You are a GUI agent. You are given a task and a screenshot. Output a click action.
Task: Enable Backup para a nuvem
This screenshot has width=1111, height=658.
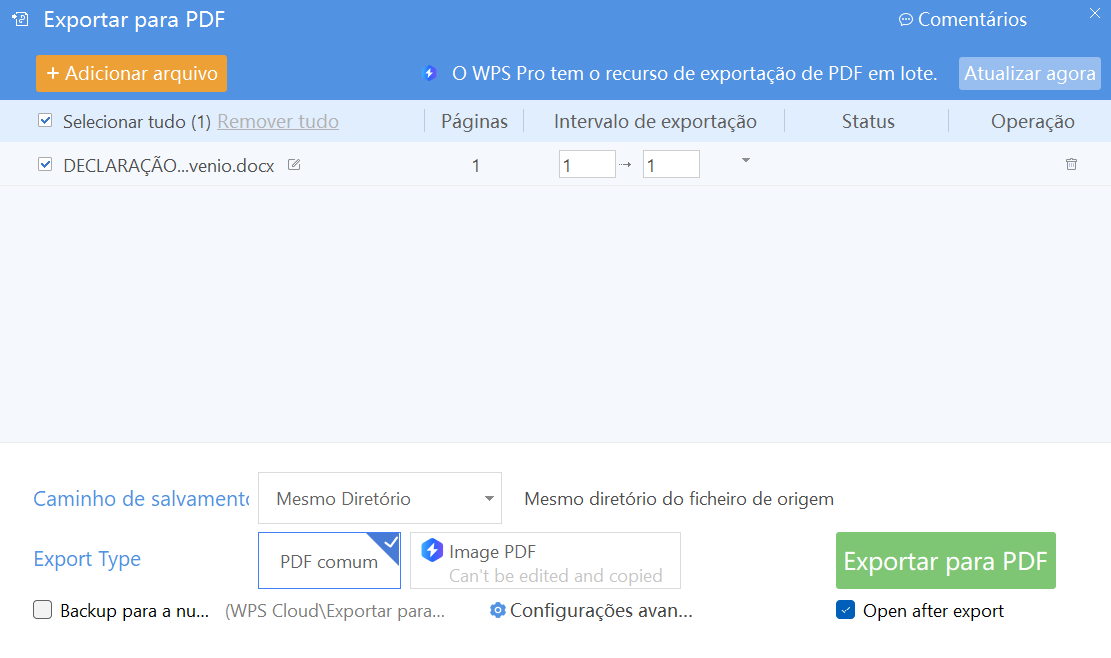(42, 610)
